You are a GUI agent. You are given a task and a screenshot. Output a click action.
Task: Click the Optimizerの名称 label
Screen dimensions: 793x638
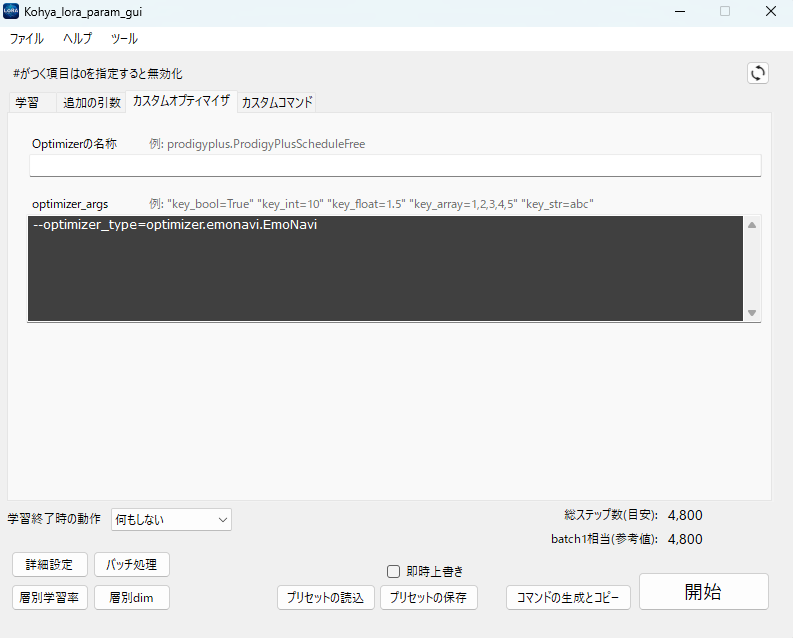coord(74,144)
